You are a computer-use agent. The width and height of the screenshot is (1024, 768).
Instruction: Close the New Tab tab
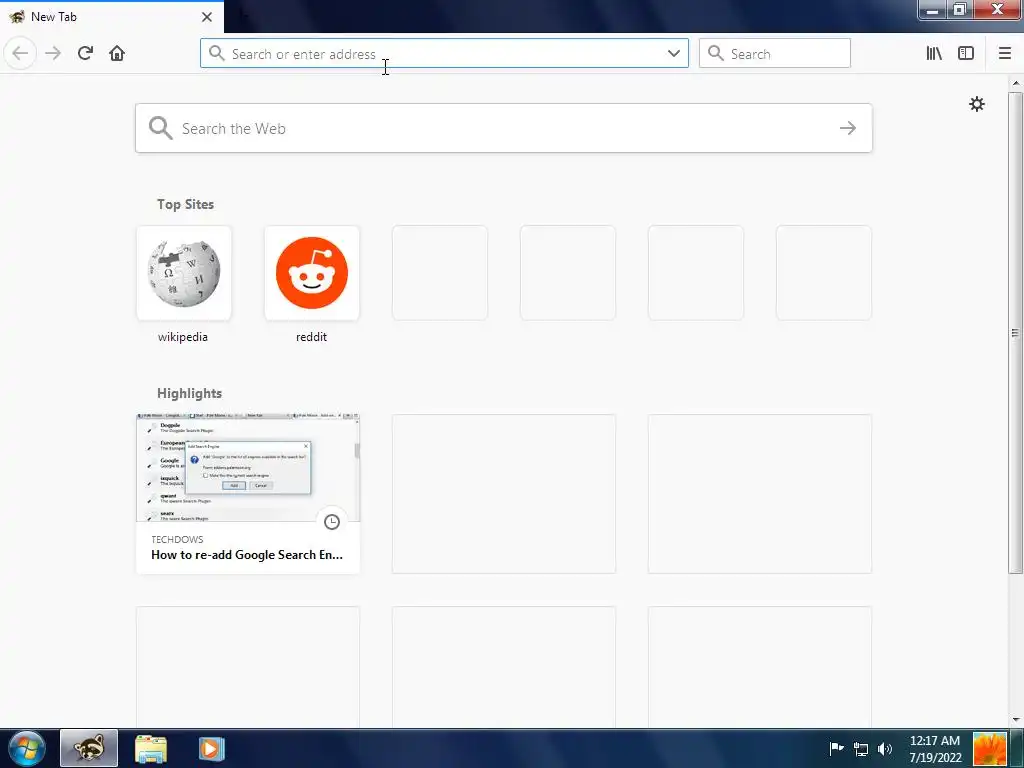point(207,17)
